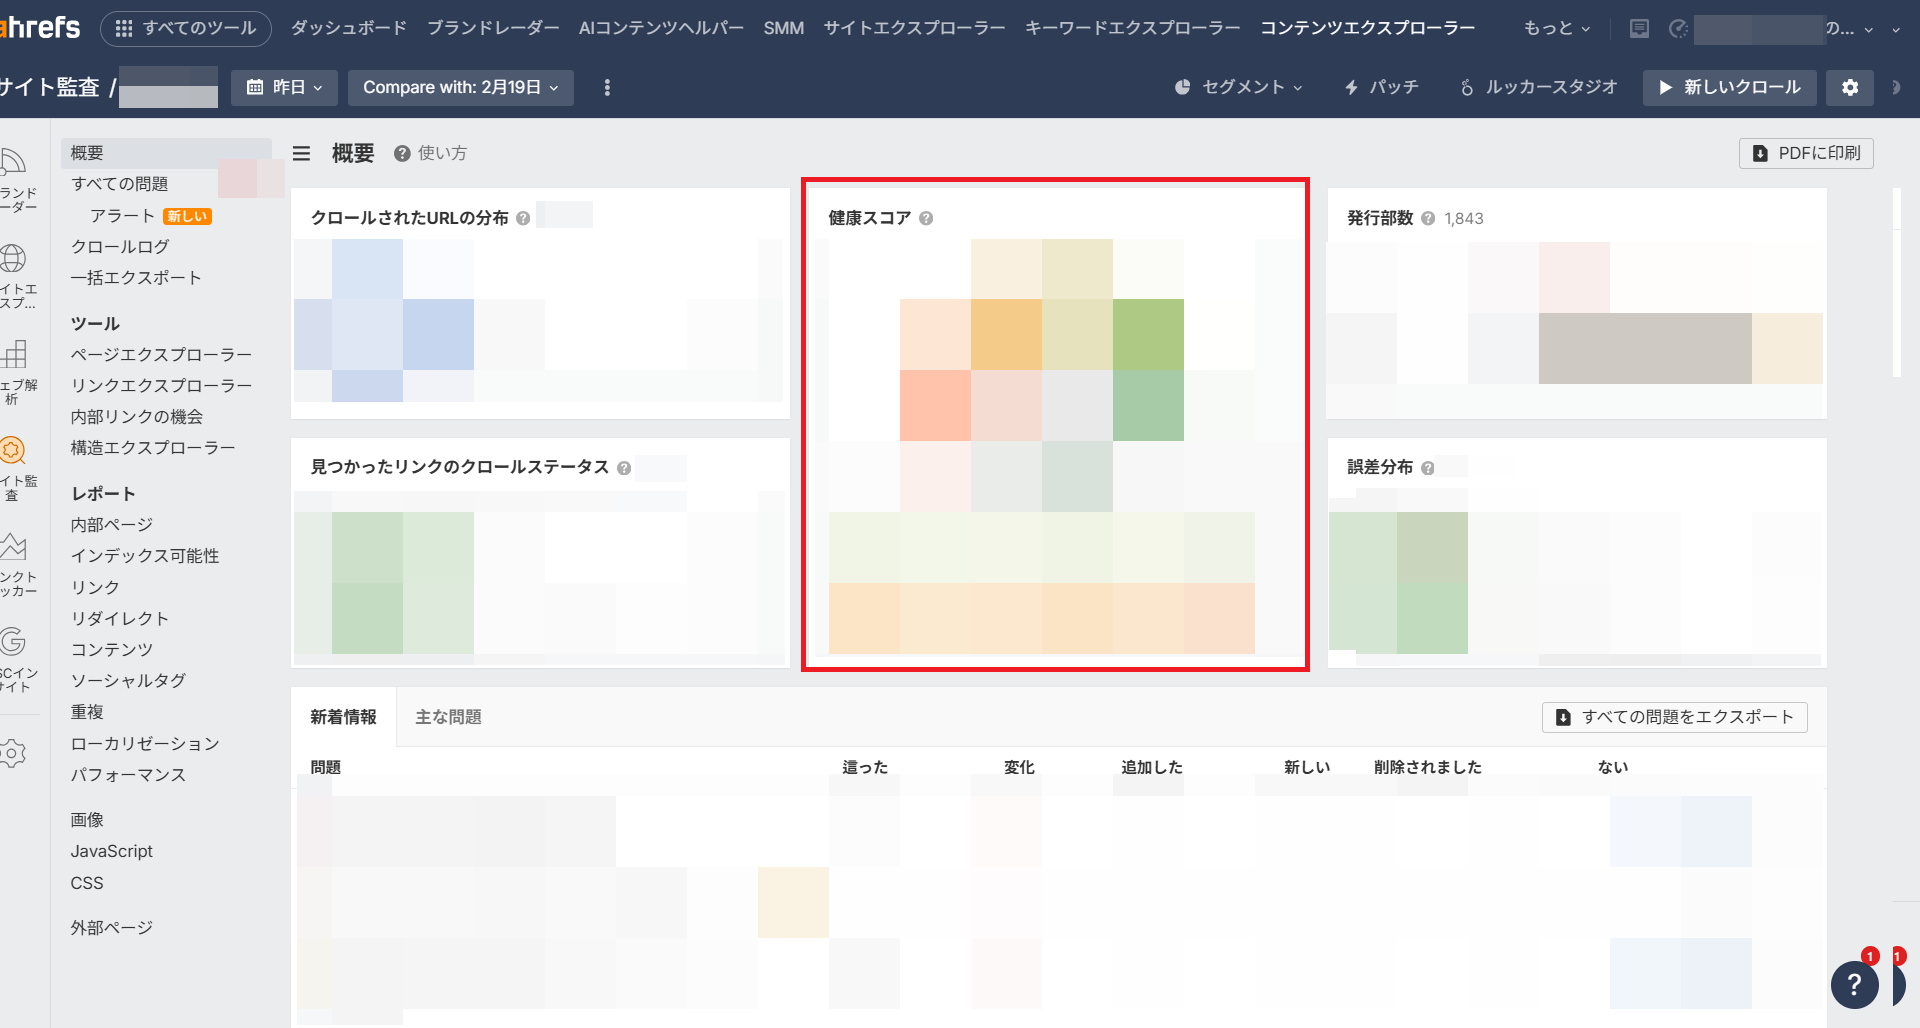Start a 新しいクロール
1920x1028 pixels.
click(x=1729, y=88)
